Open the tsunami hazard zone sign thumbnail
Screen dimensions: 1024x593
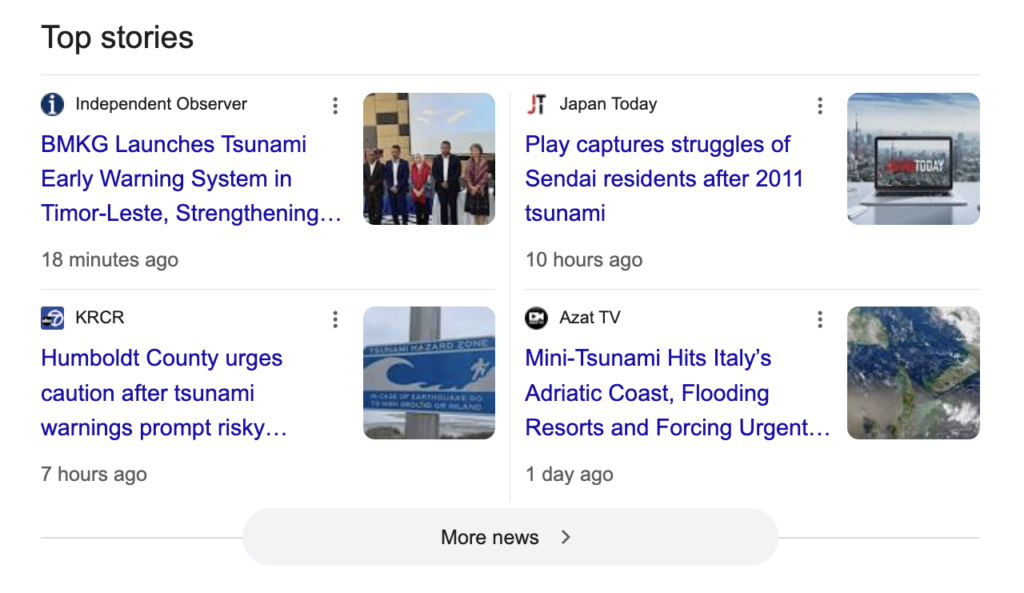coord(428,372)
